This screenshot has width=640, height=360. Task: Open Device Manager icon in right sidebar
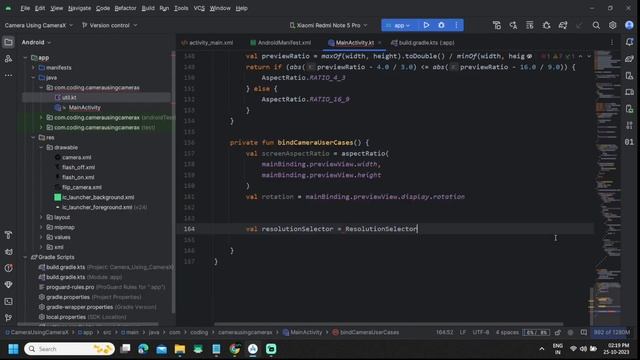(x=629, y=76)
